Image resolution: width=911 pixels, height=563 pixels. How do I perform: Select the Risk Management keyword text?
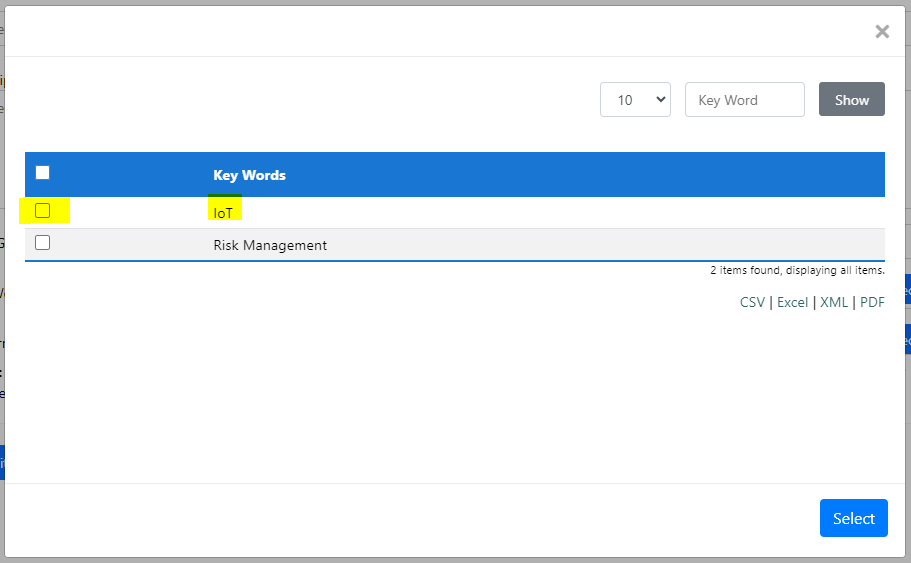(x=270, y=245)
